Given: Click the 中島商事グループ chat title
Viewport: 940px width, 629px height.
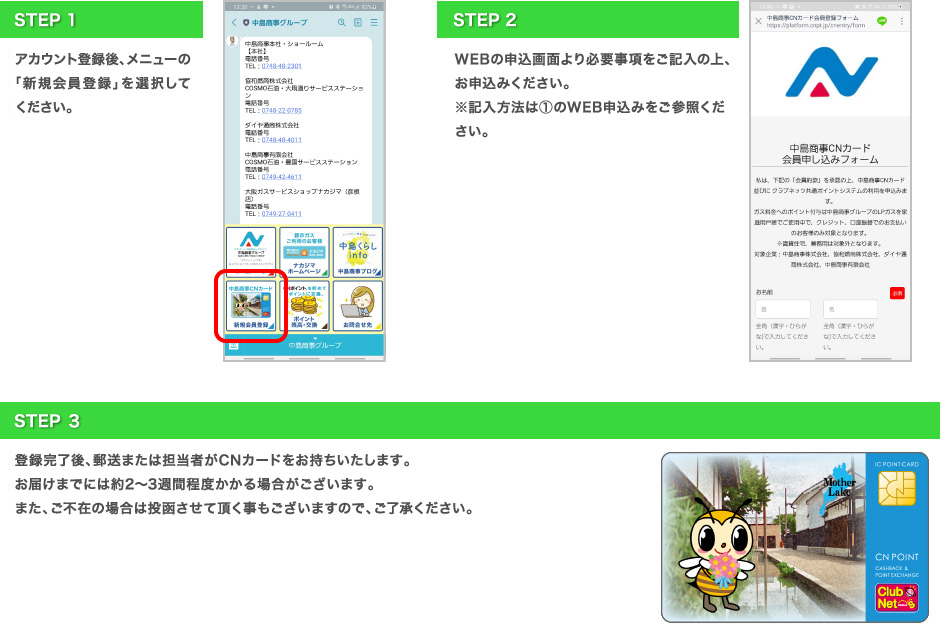Looking at the screenshot, I should click(x=279, y=23).
